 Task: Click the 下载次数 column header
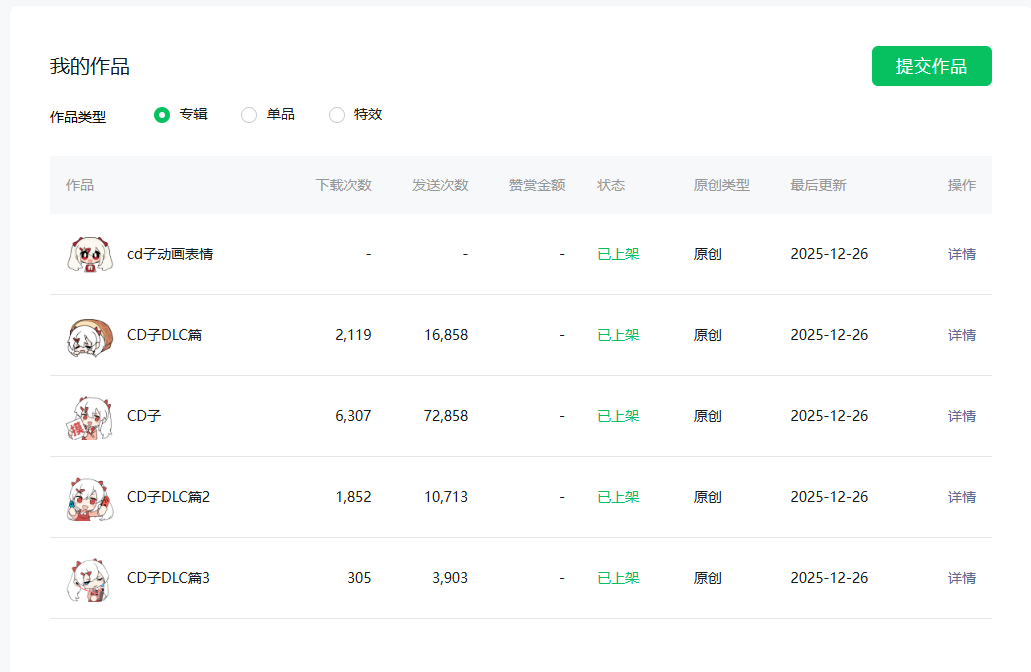pyautogui.click(x=343, y=185)
